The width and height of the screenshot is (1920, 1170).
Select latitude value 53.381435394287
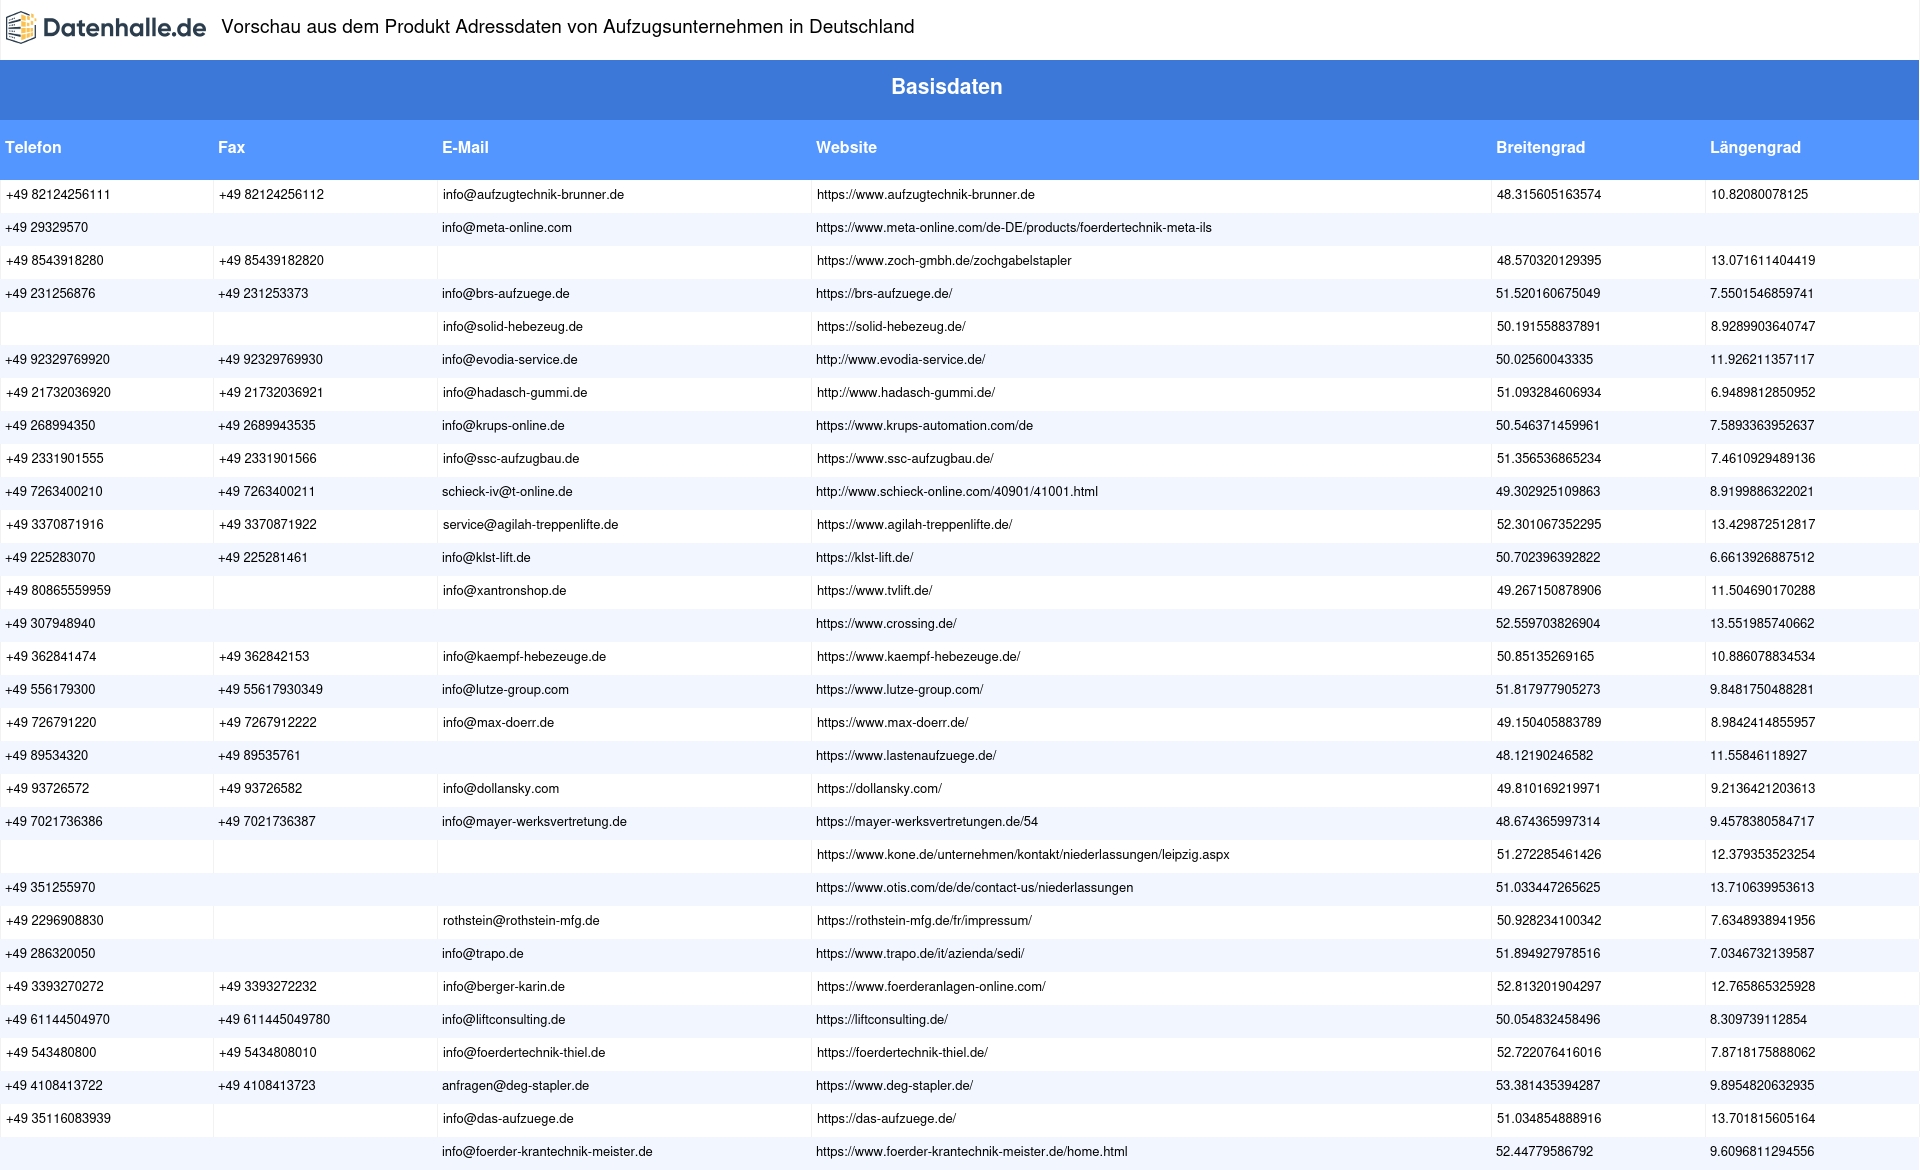coord(1548,1086)
